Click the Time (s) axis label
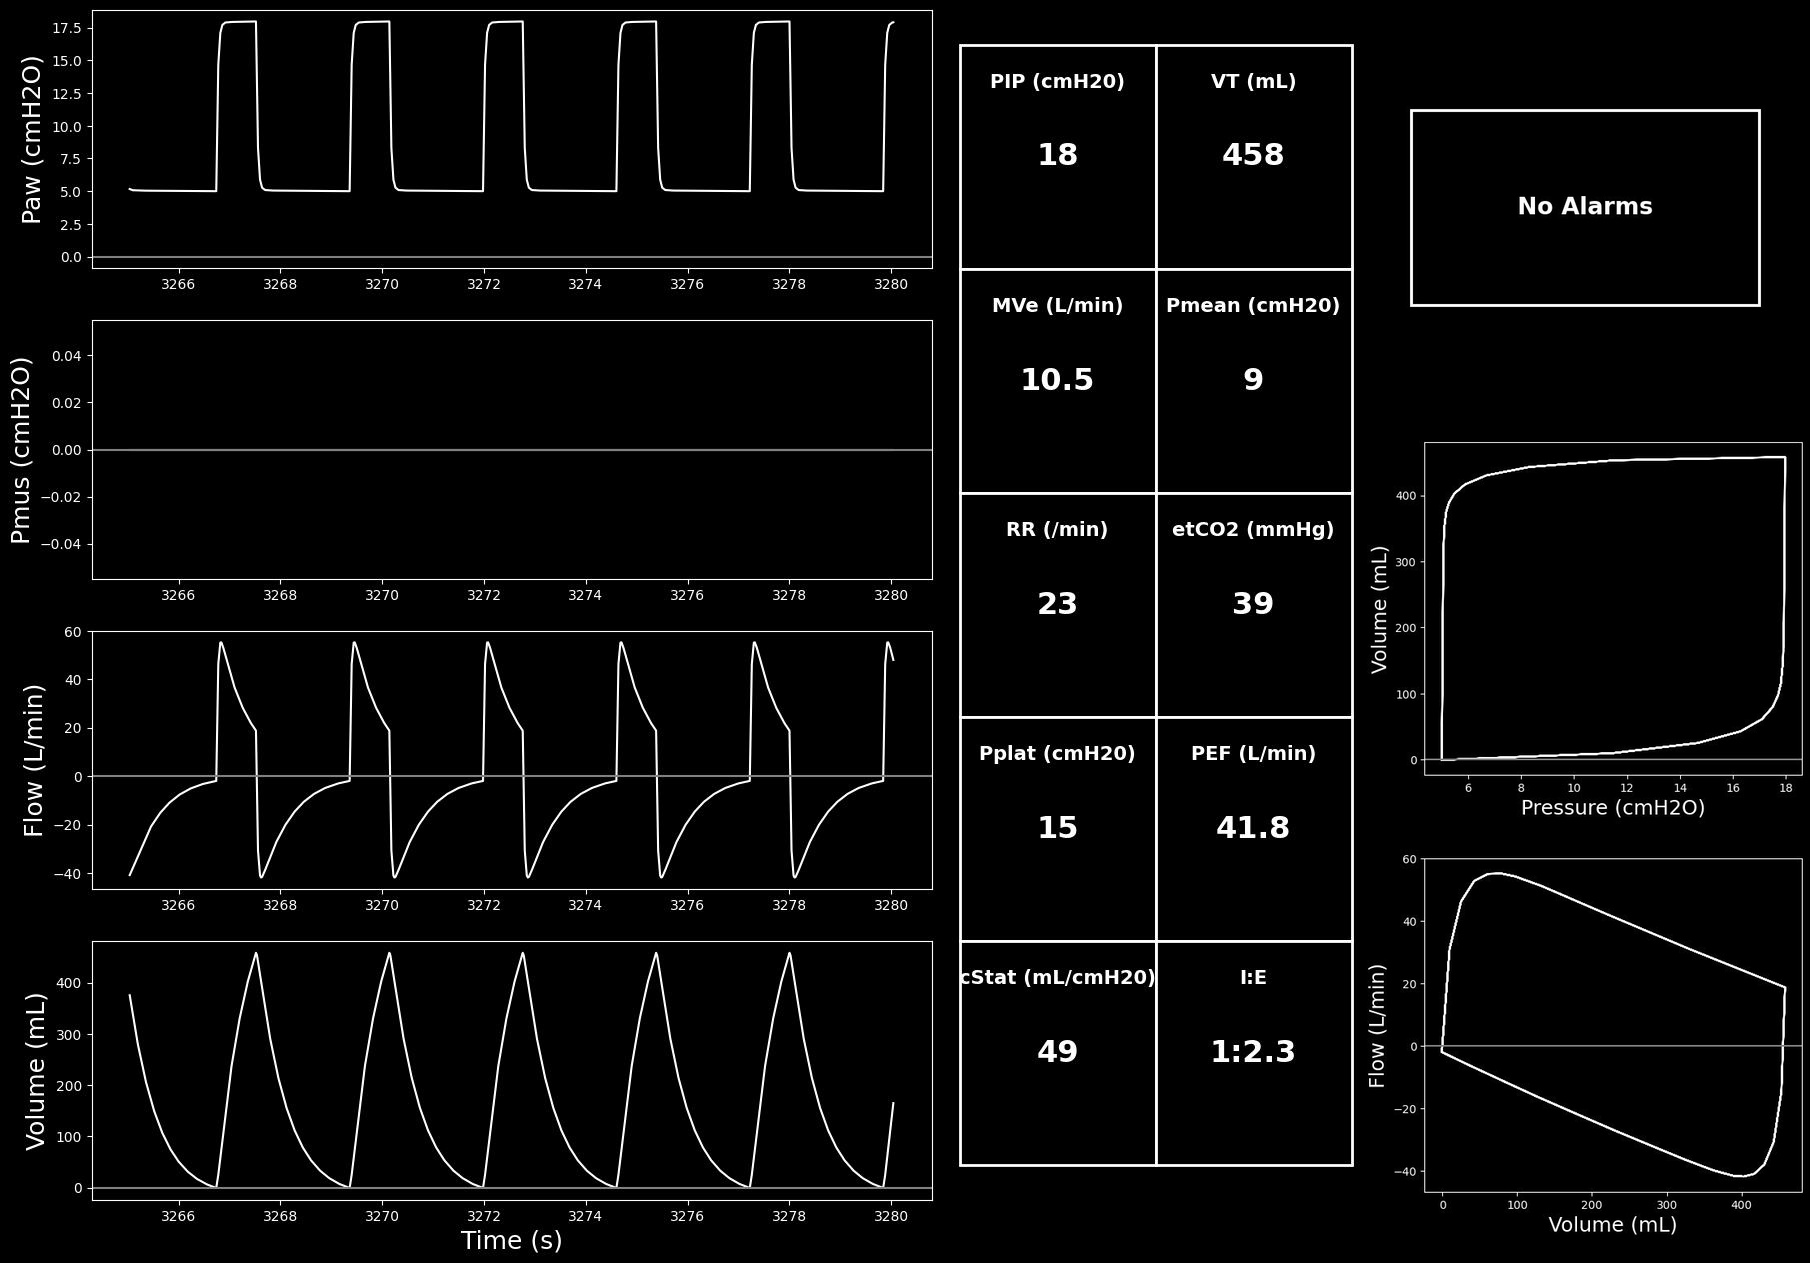Viewport: 1810px width, 1263px height. 512,1241
